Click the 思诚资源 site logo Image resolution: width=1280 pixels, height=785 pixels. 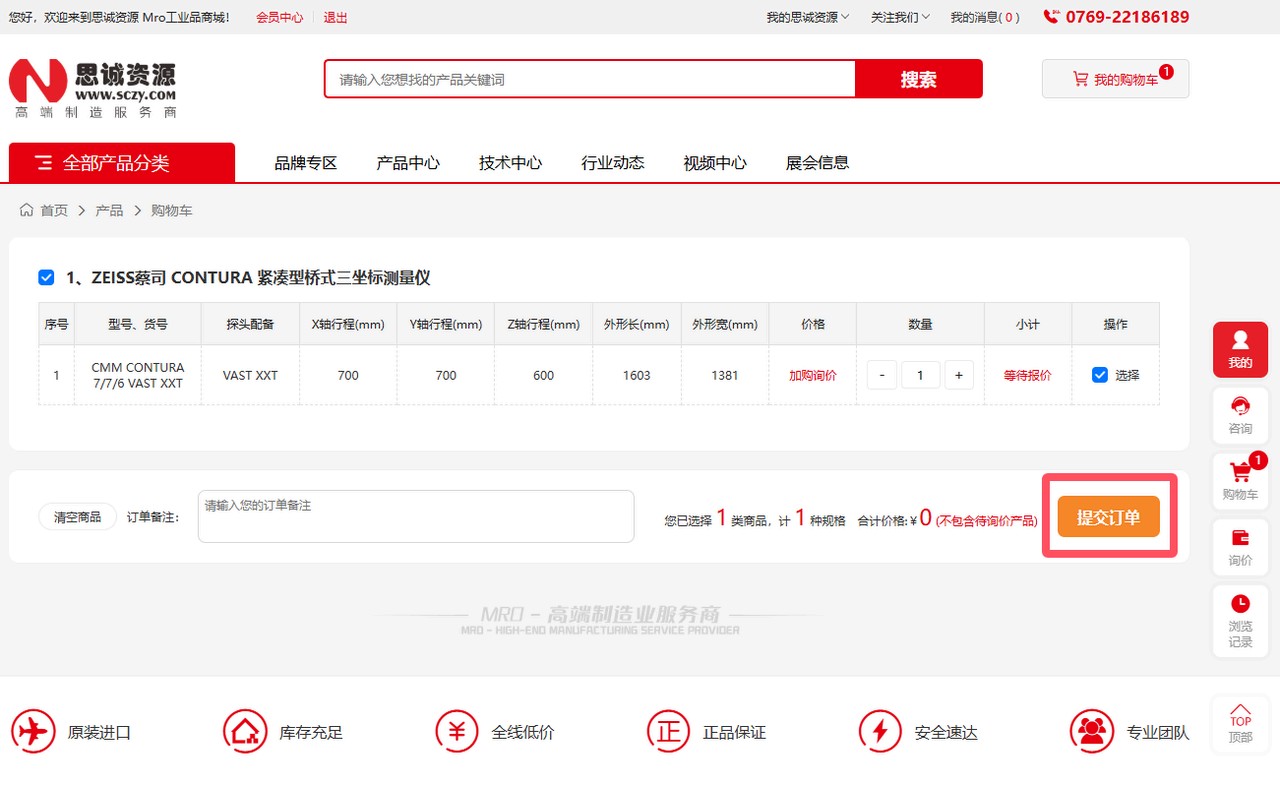click(x=93, y=88)
